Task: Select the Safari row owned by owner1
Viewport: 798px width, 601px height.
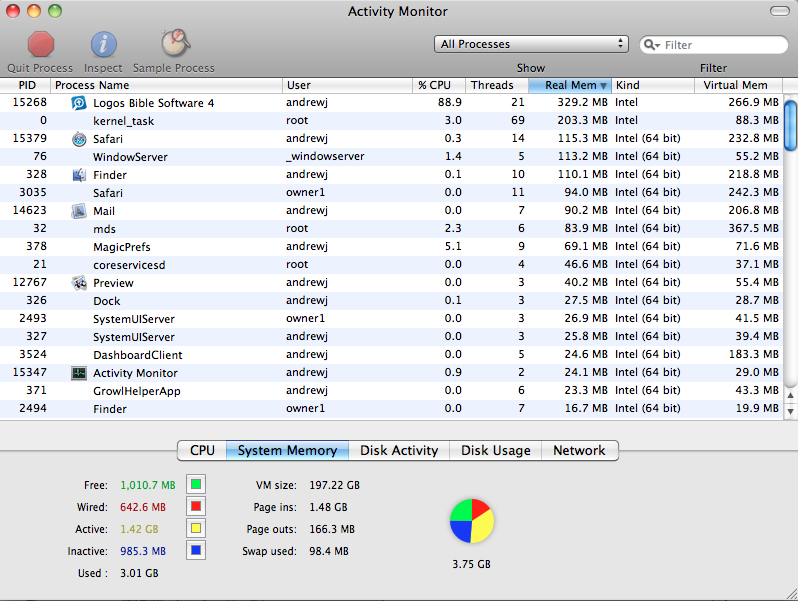Action: point(391,193)
